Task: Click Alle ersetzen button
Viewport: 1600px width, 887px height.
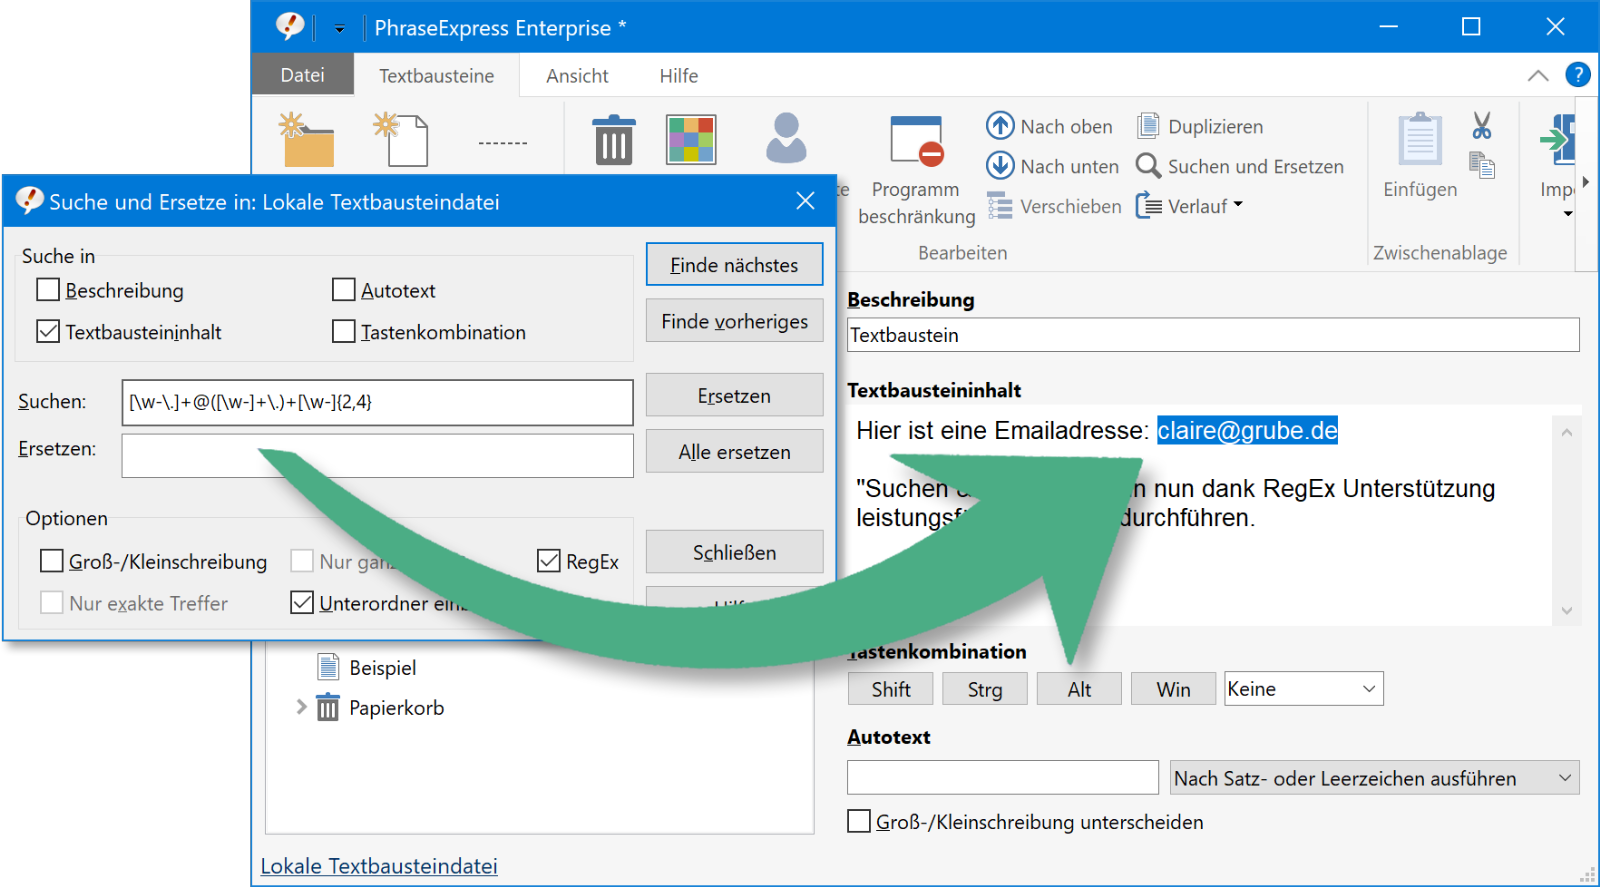Action: click(735, 451)
